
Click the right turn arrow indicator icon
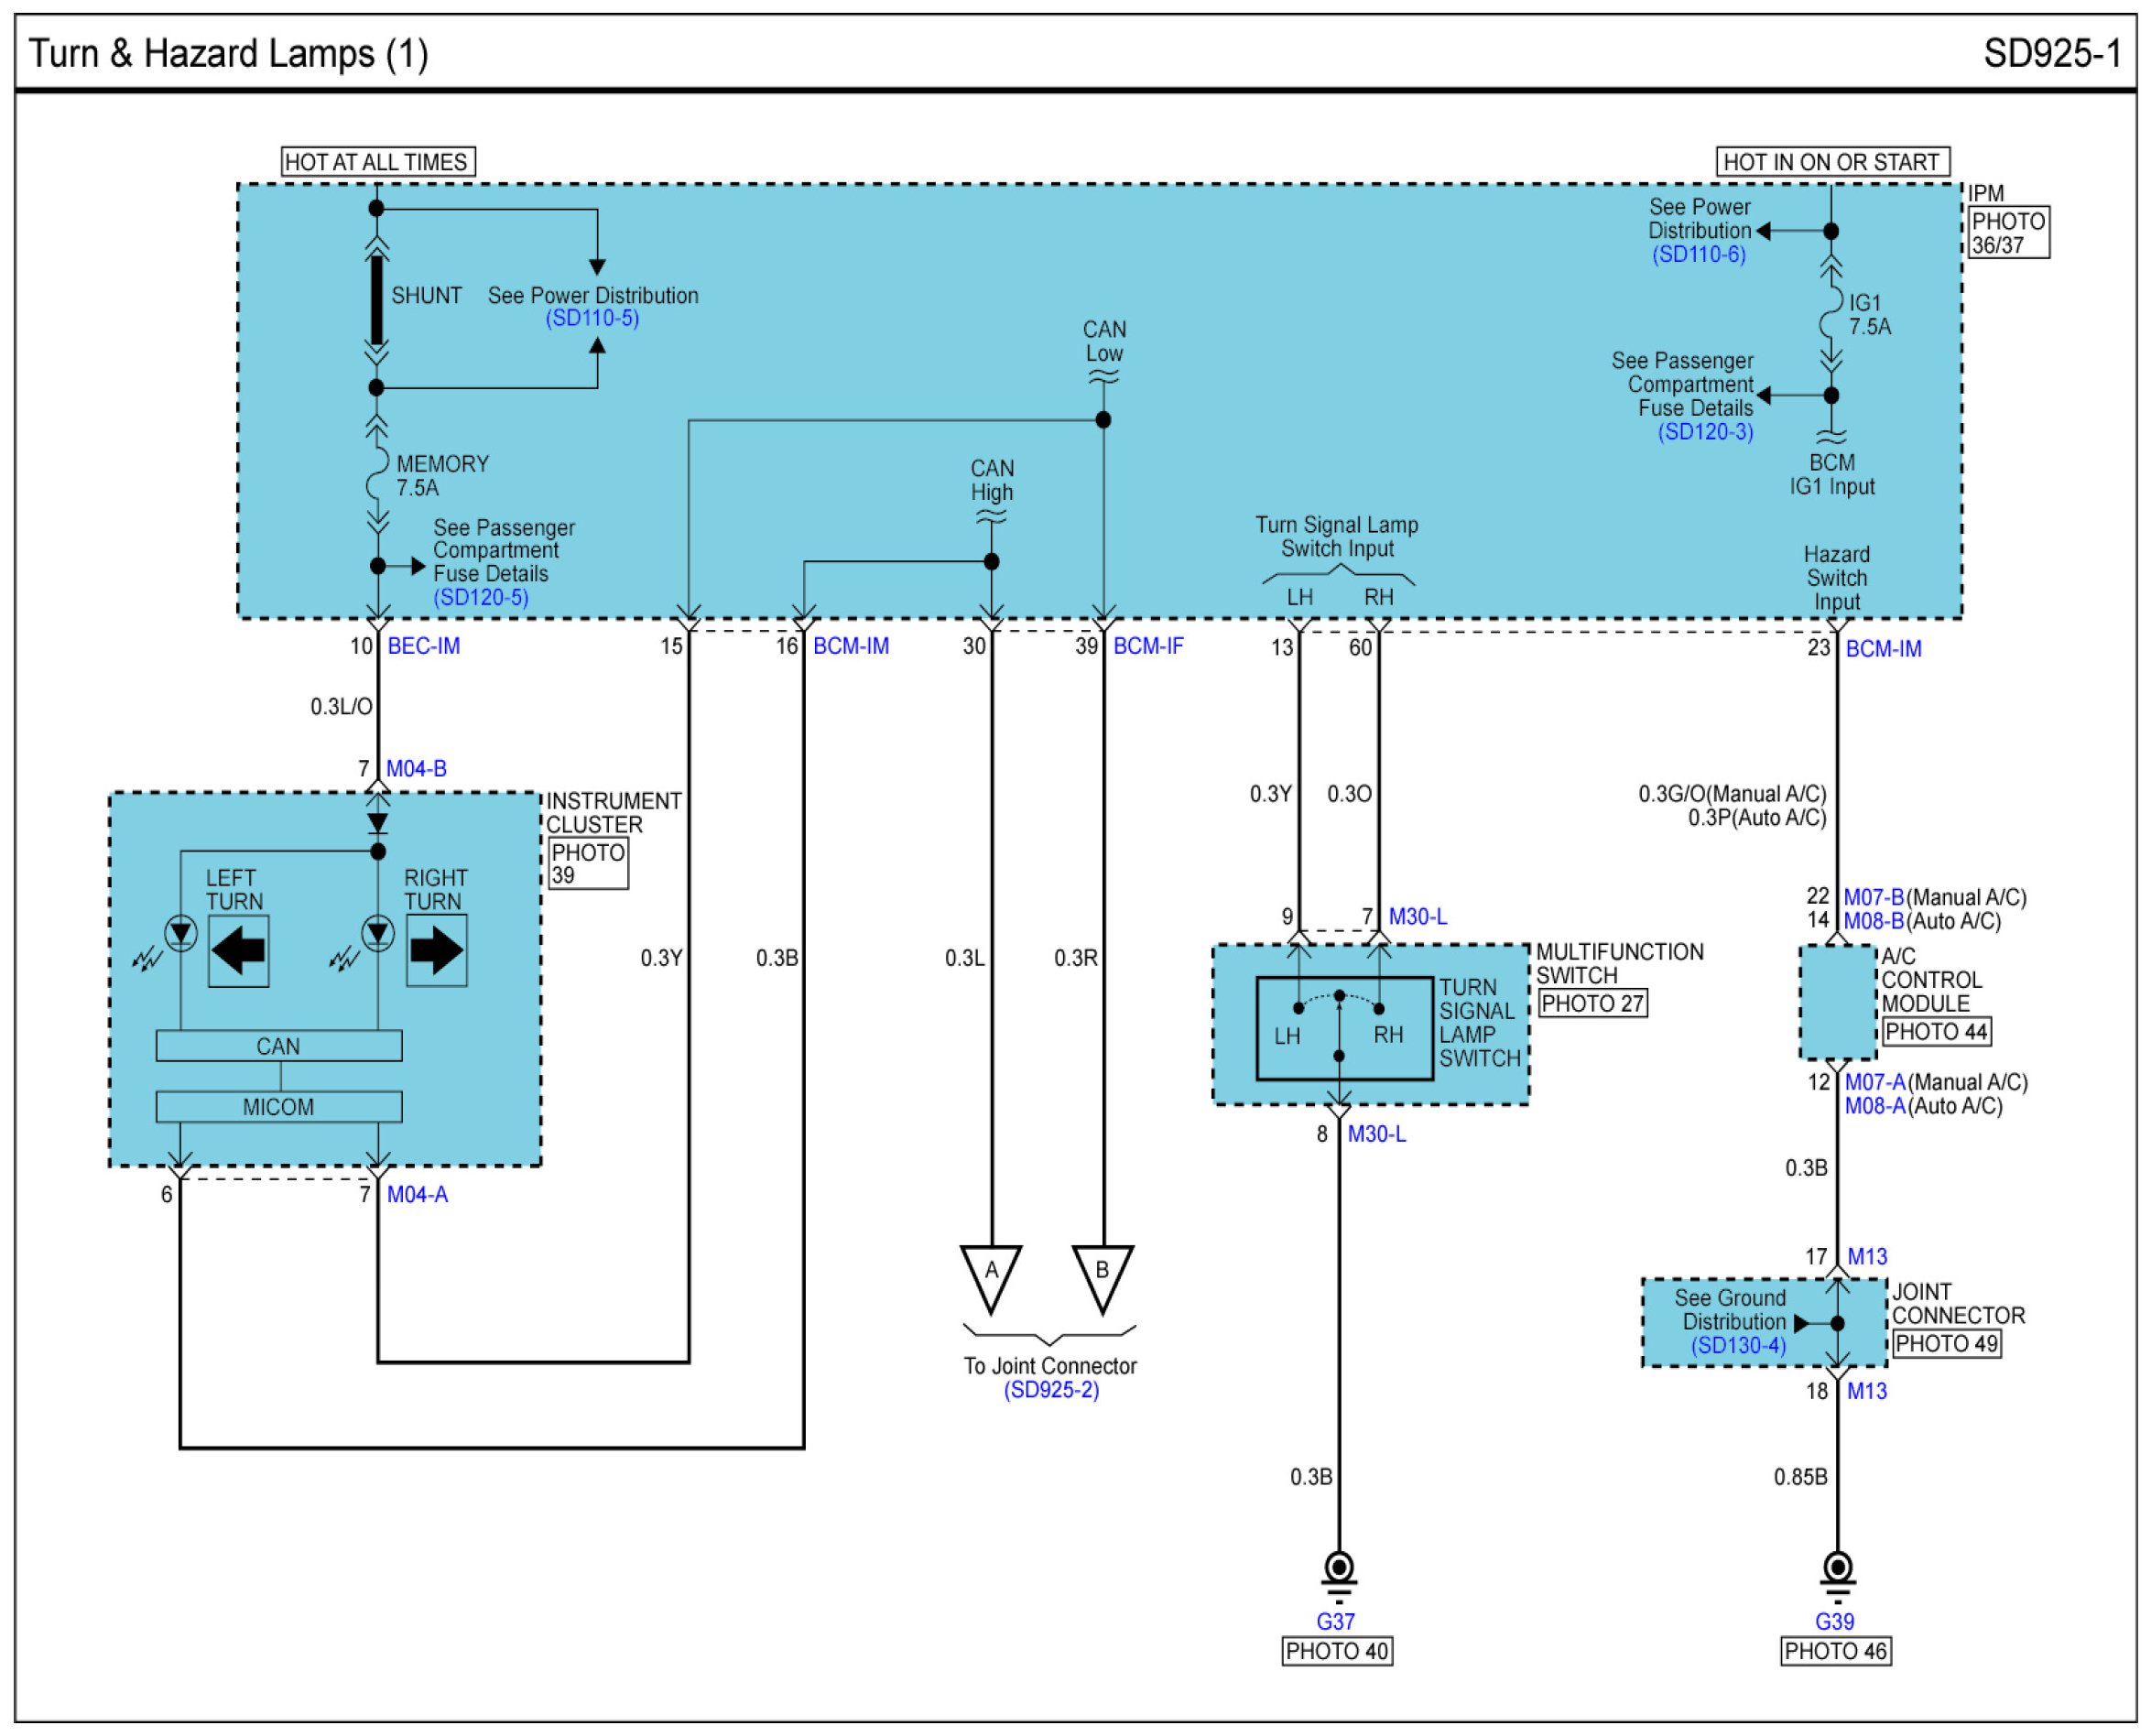[x=436, y=950]
